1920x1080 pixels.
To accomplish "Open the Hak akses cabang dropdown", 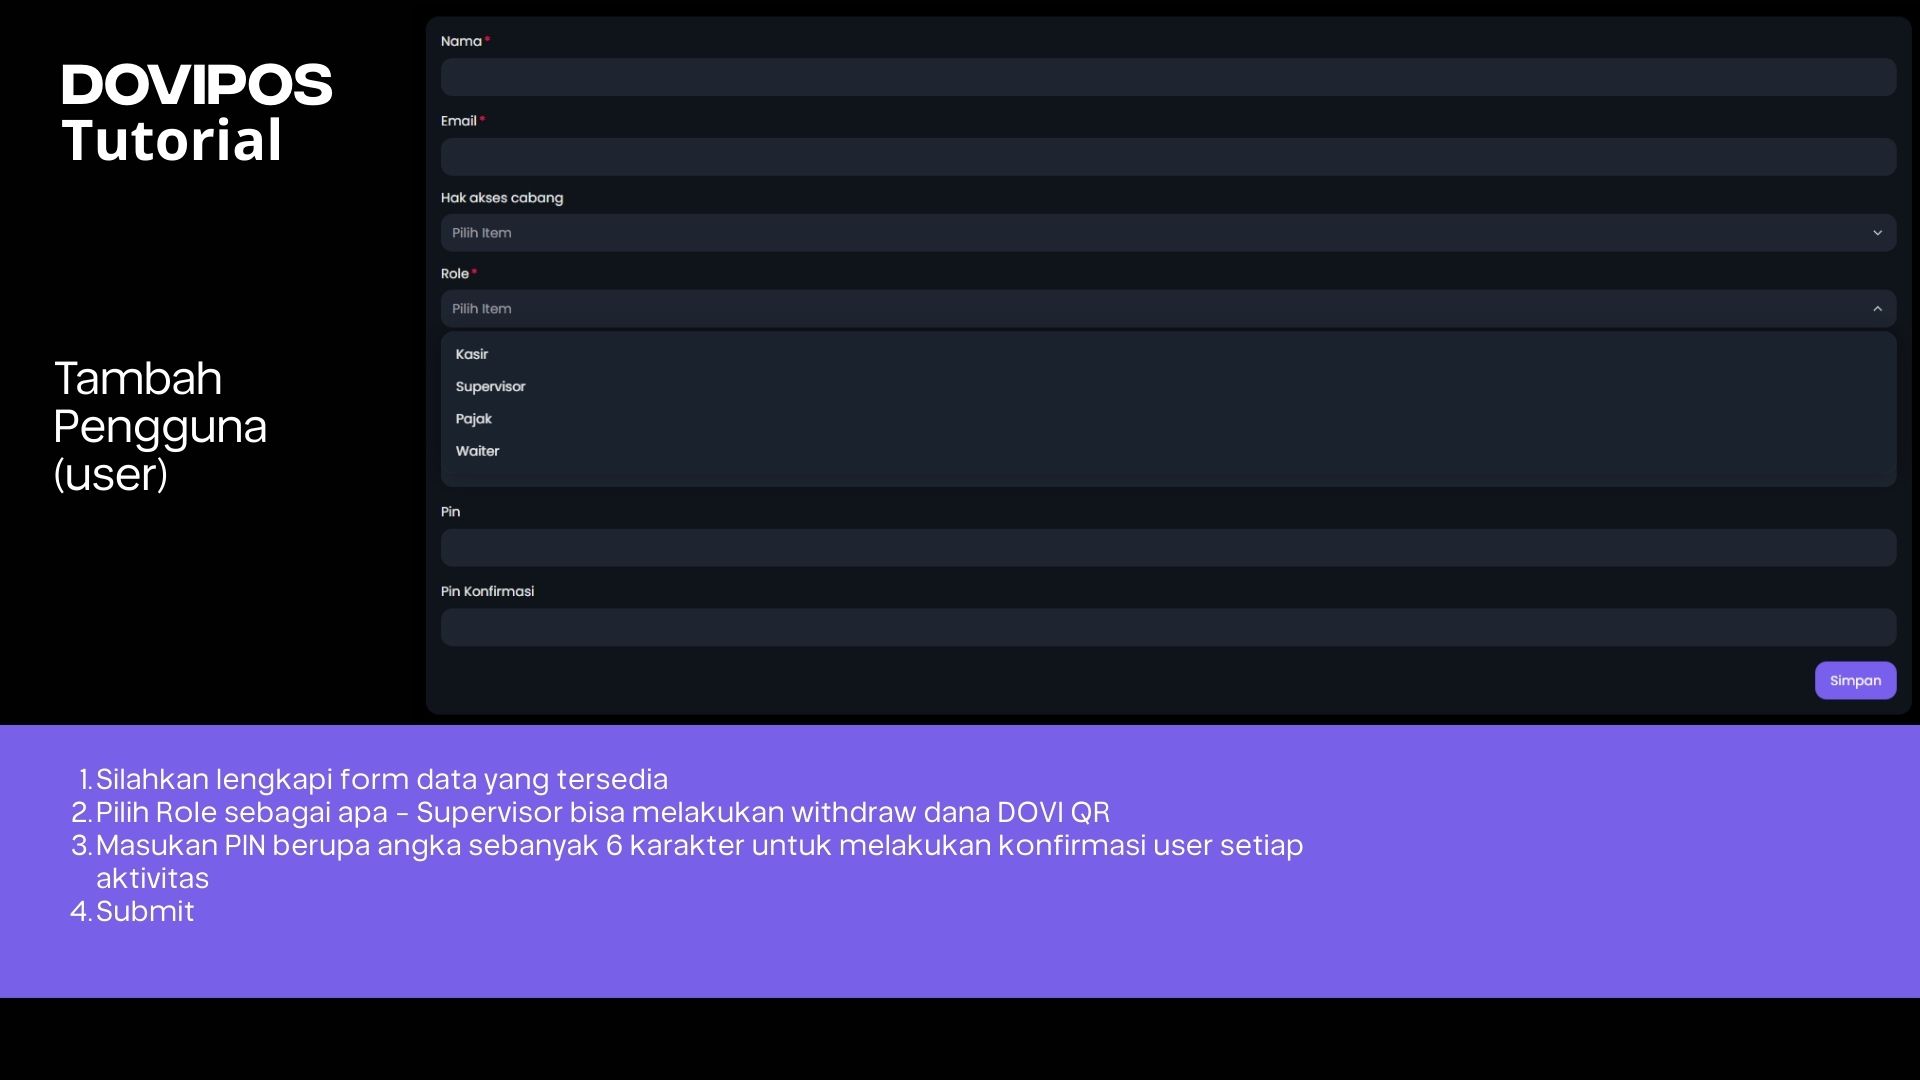I will [1160, 233].
